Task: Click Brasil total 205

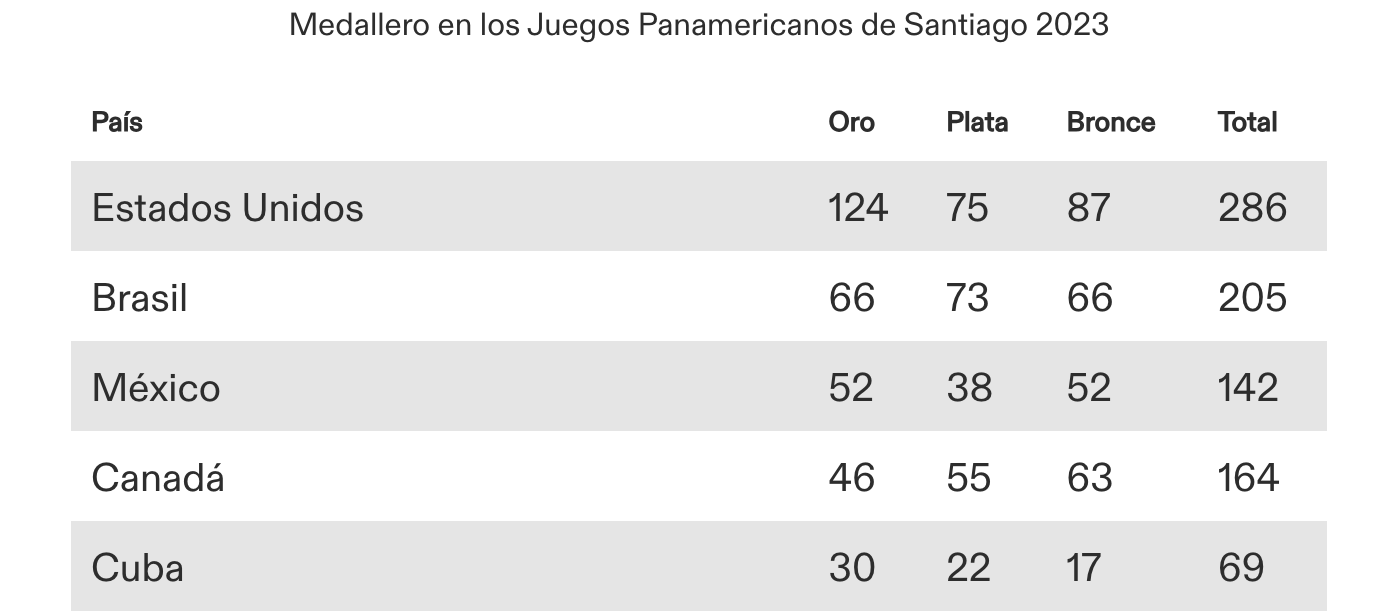Action: click(1252, 297)
